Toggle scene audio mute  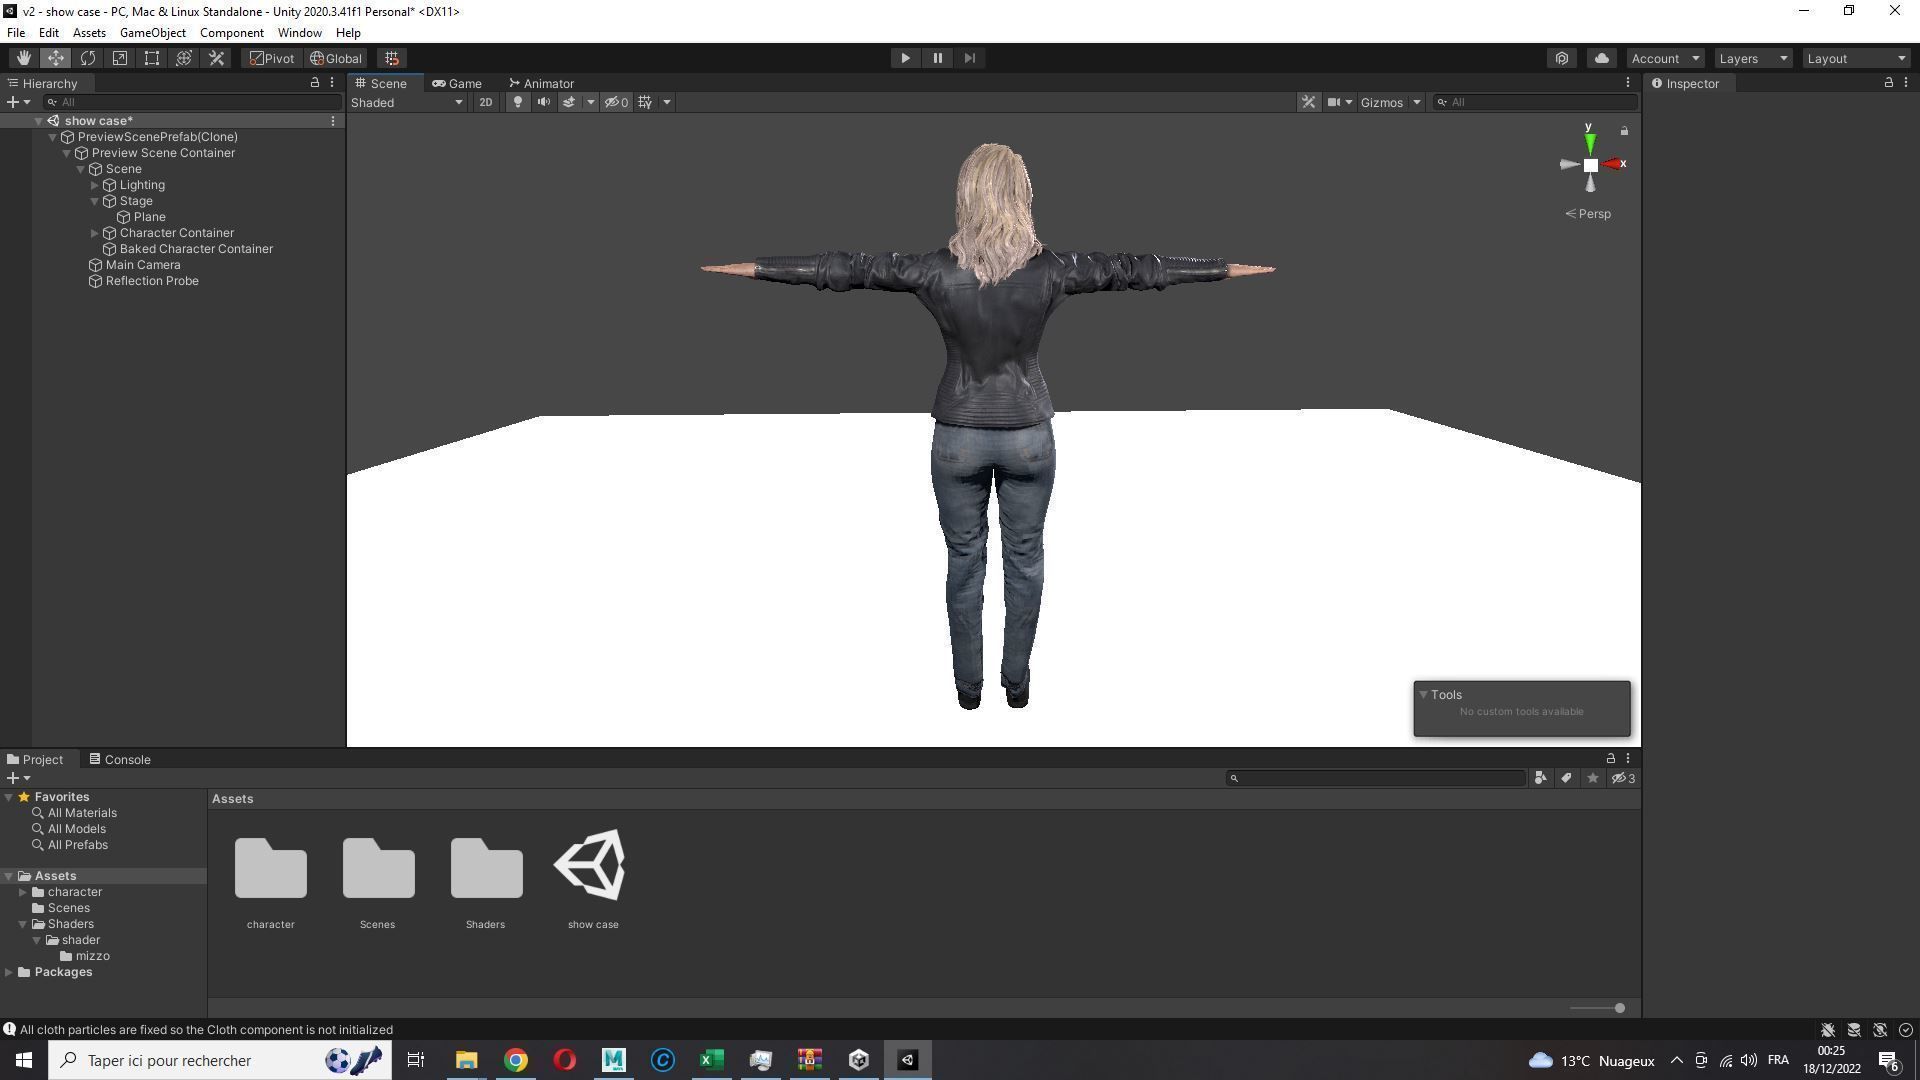[x=543, y=102]
